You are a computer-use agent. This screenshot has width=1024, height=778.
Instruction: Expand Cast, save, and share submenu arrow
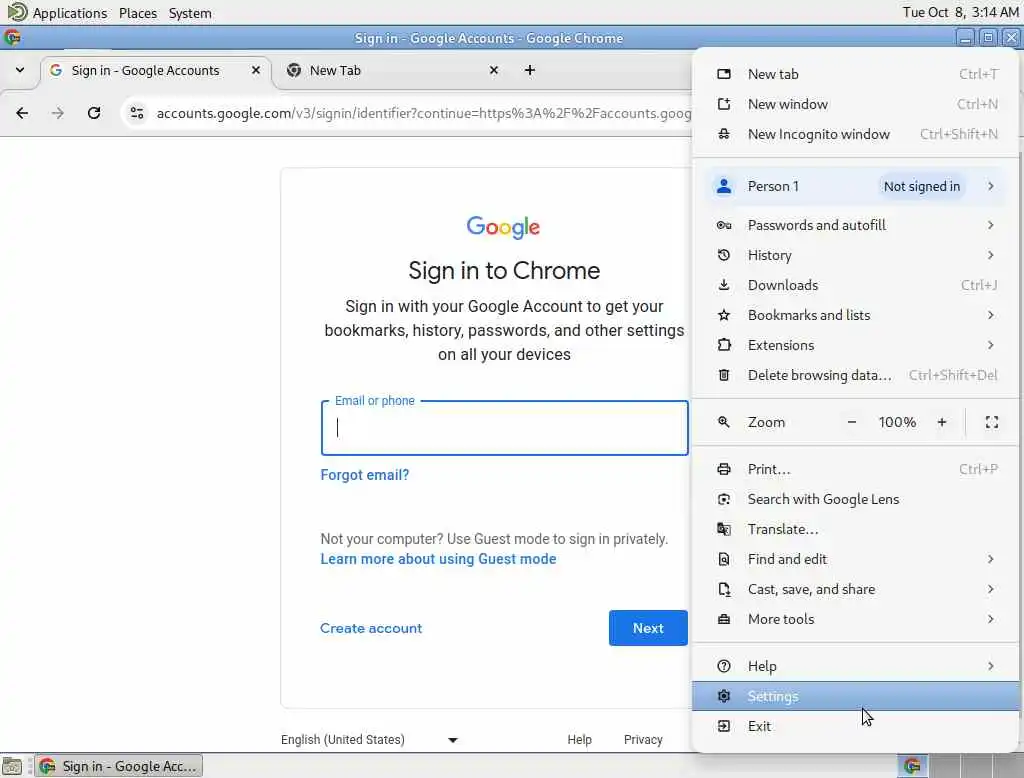(991, 589)
